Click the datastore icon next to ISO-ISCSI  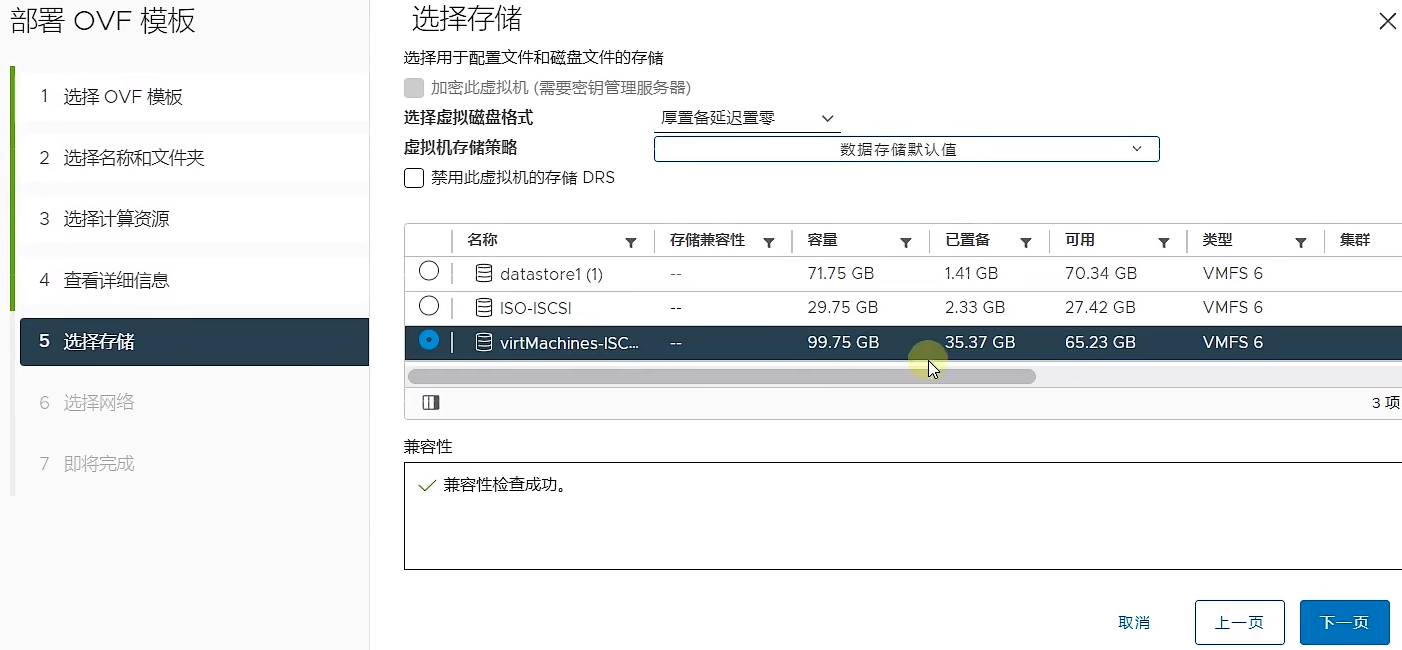coord(484,307)
